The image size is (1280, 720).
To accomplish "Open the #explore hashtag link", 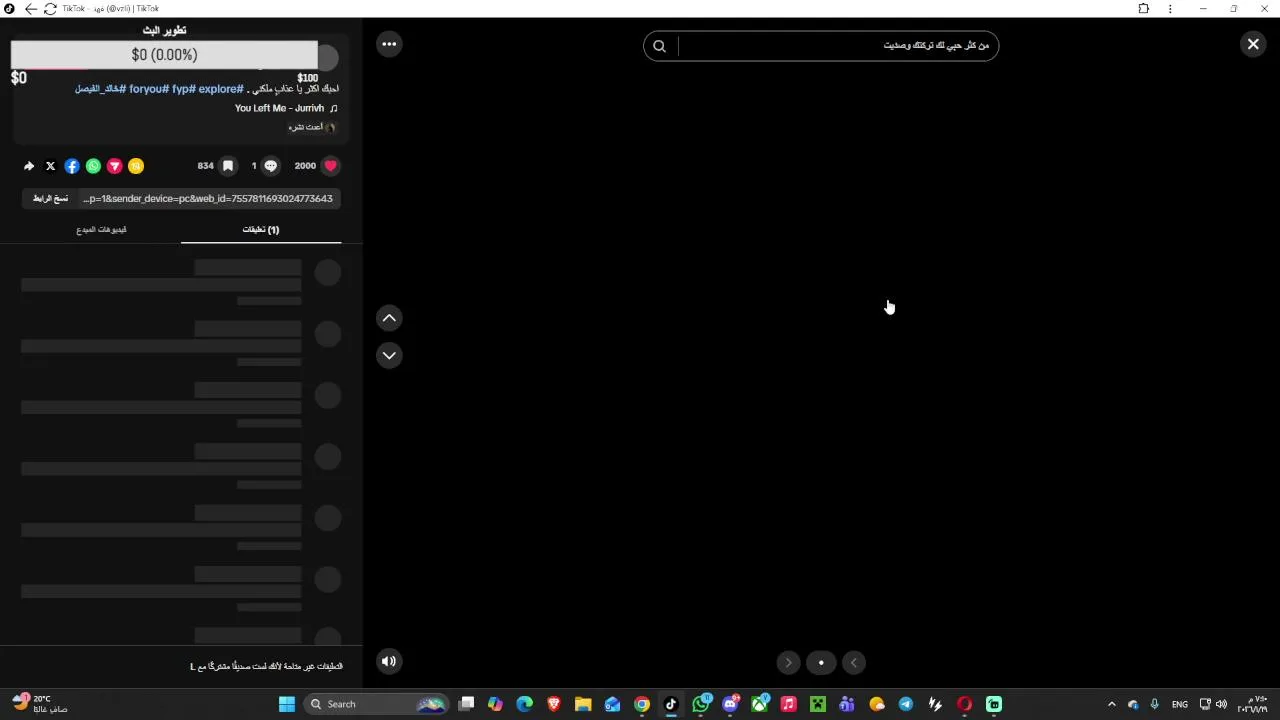I will (221, 89).
